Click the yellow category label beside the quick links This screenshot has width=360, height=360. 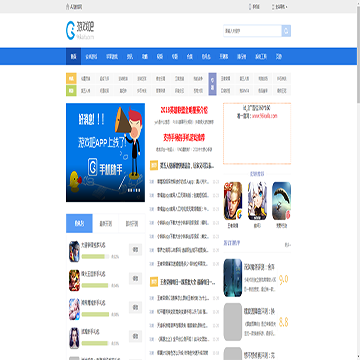pyautogui.click(x=71, y=78)
